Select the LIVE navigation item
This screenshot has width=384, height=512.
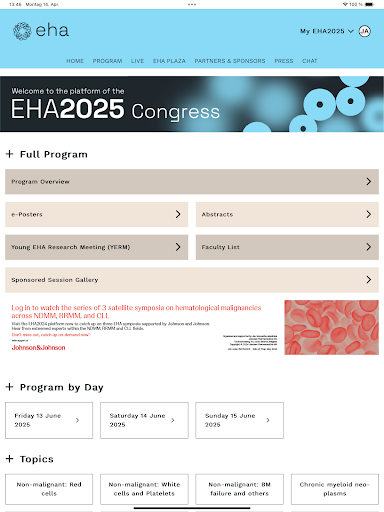137,61
